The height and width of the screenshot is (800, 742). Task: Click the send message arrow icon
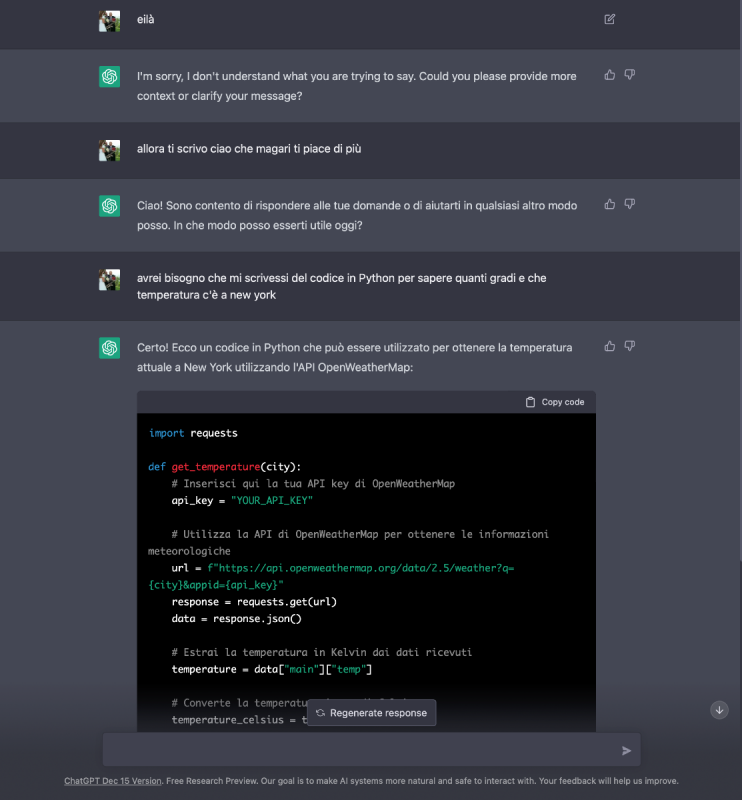(627, 750)
